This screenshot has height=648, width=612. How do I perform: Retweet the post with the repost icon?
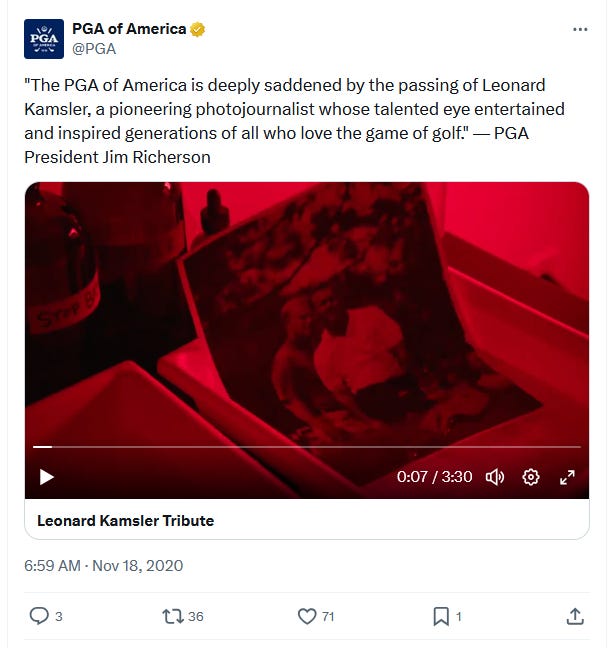pyautogui.click(x=173, y=616)
